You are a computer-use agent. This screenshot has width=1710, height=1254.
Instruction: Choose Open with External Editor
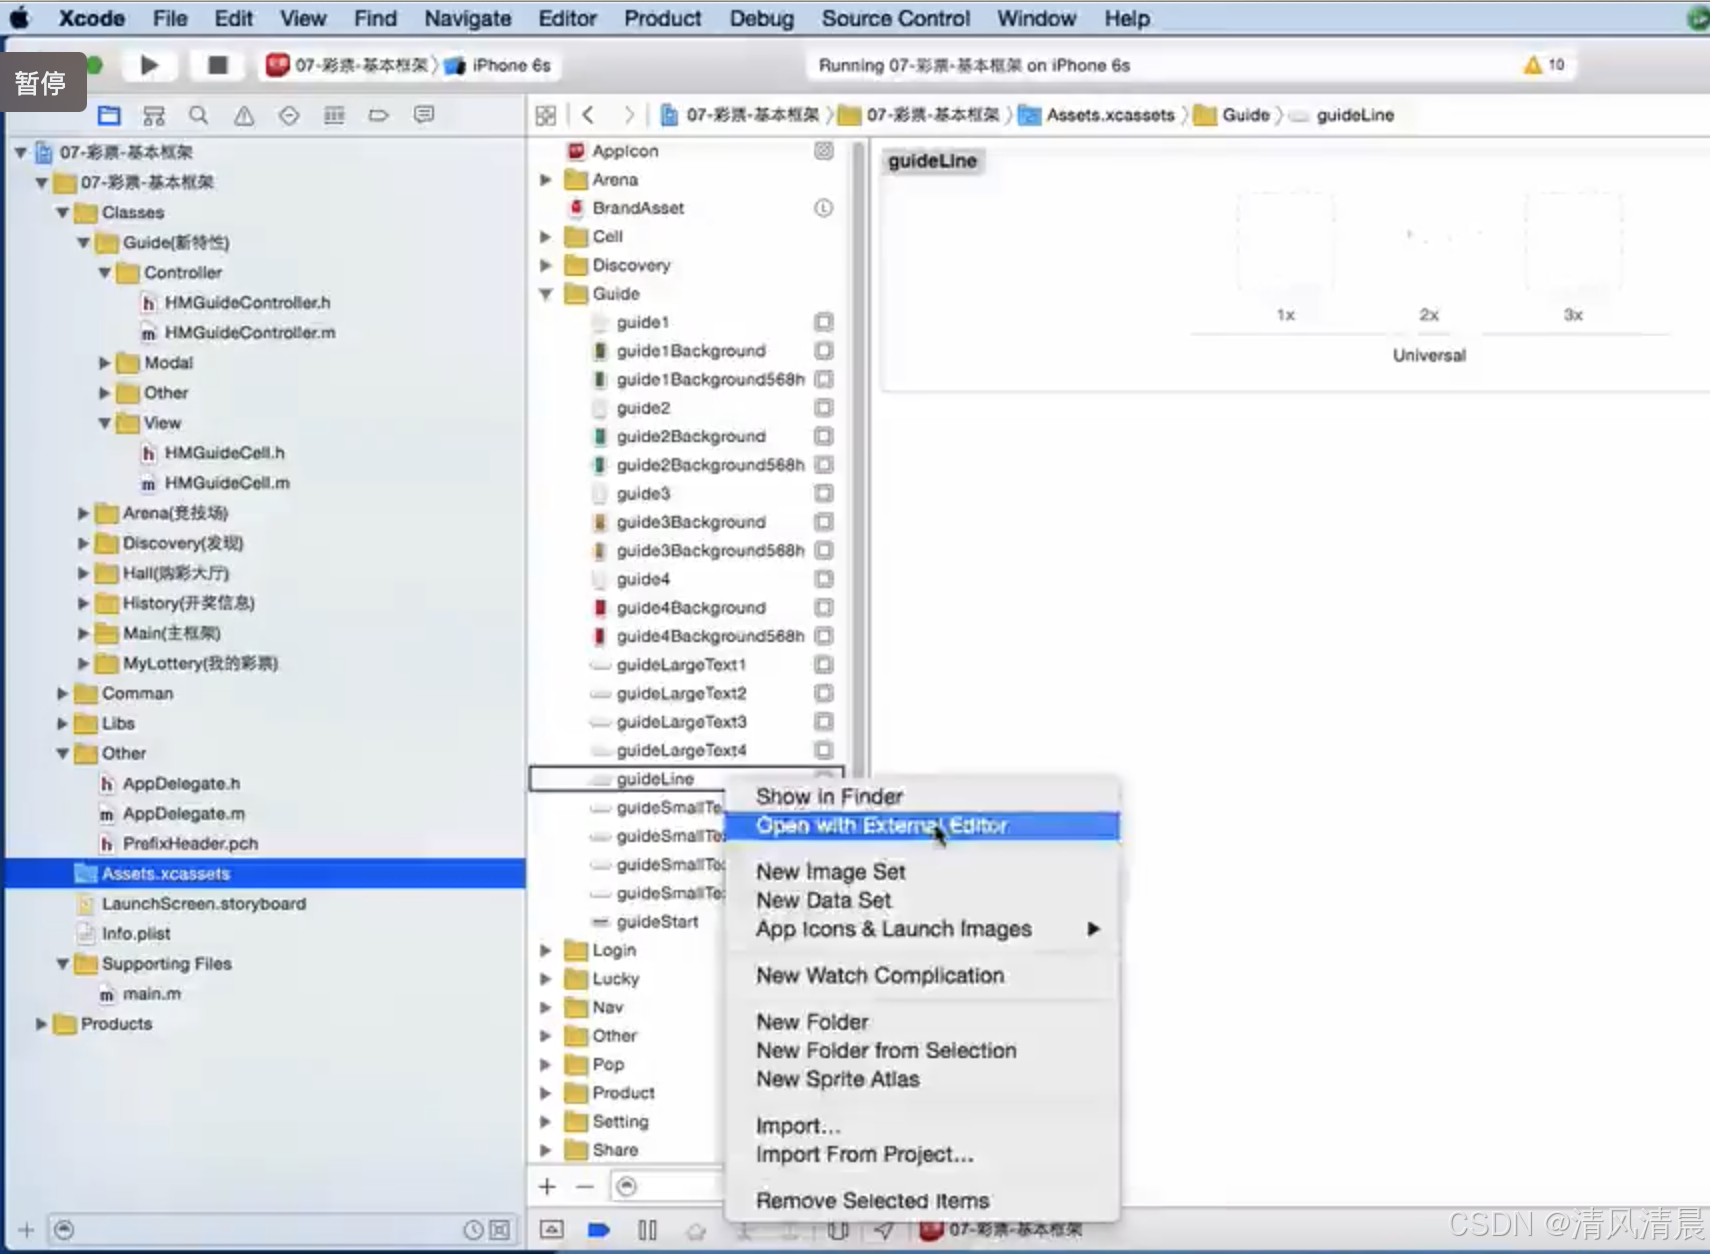pos(921,826)
